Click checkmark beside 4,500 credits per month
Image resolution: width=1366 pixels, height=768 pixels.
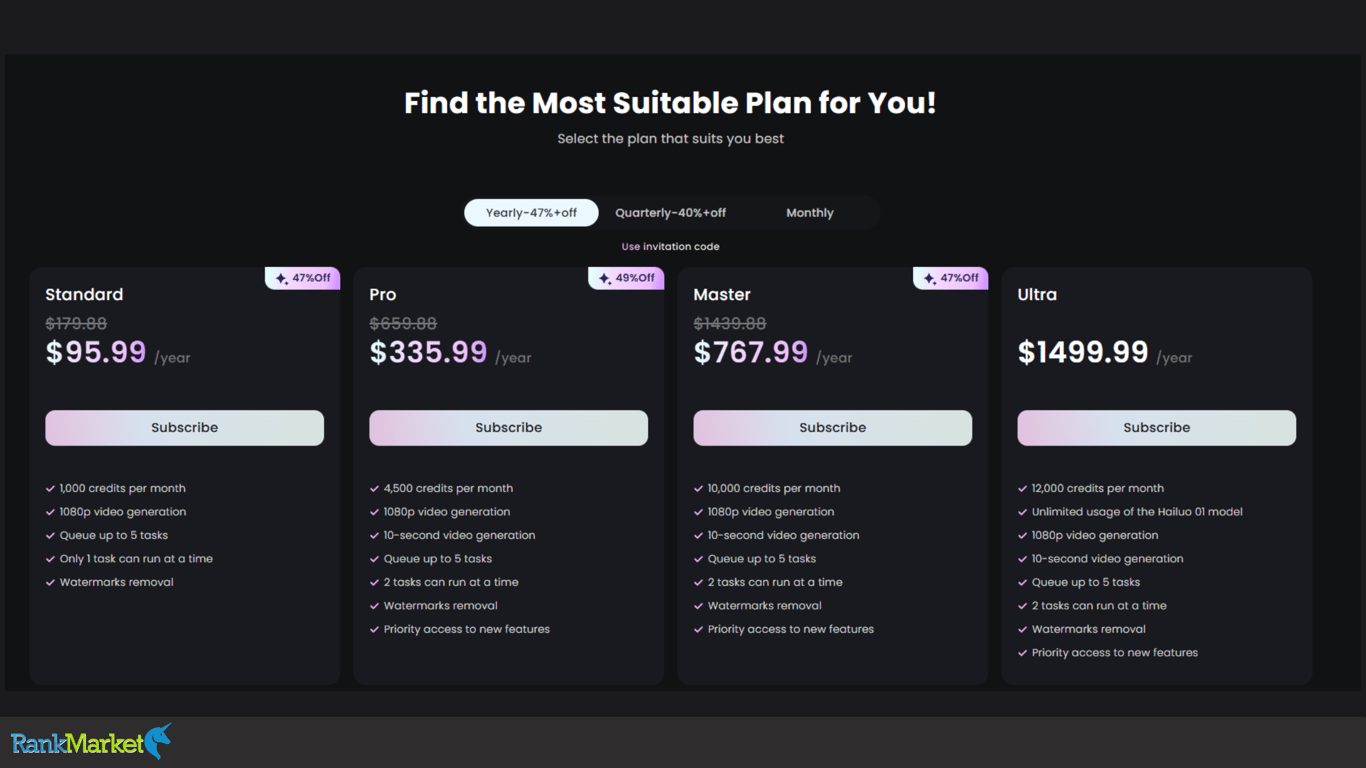pos(374,489)
